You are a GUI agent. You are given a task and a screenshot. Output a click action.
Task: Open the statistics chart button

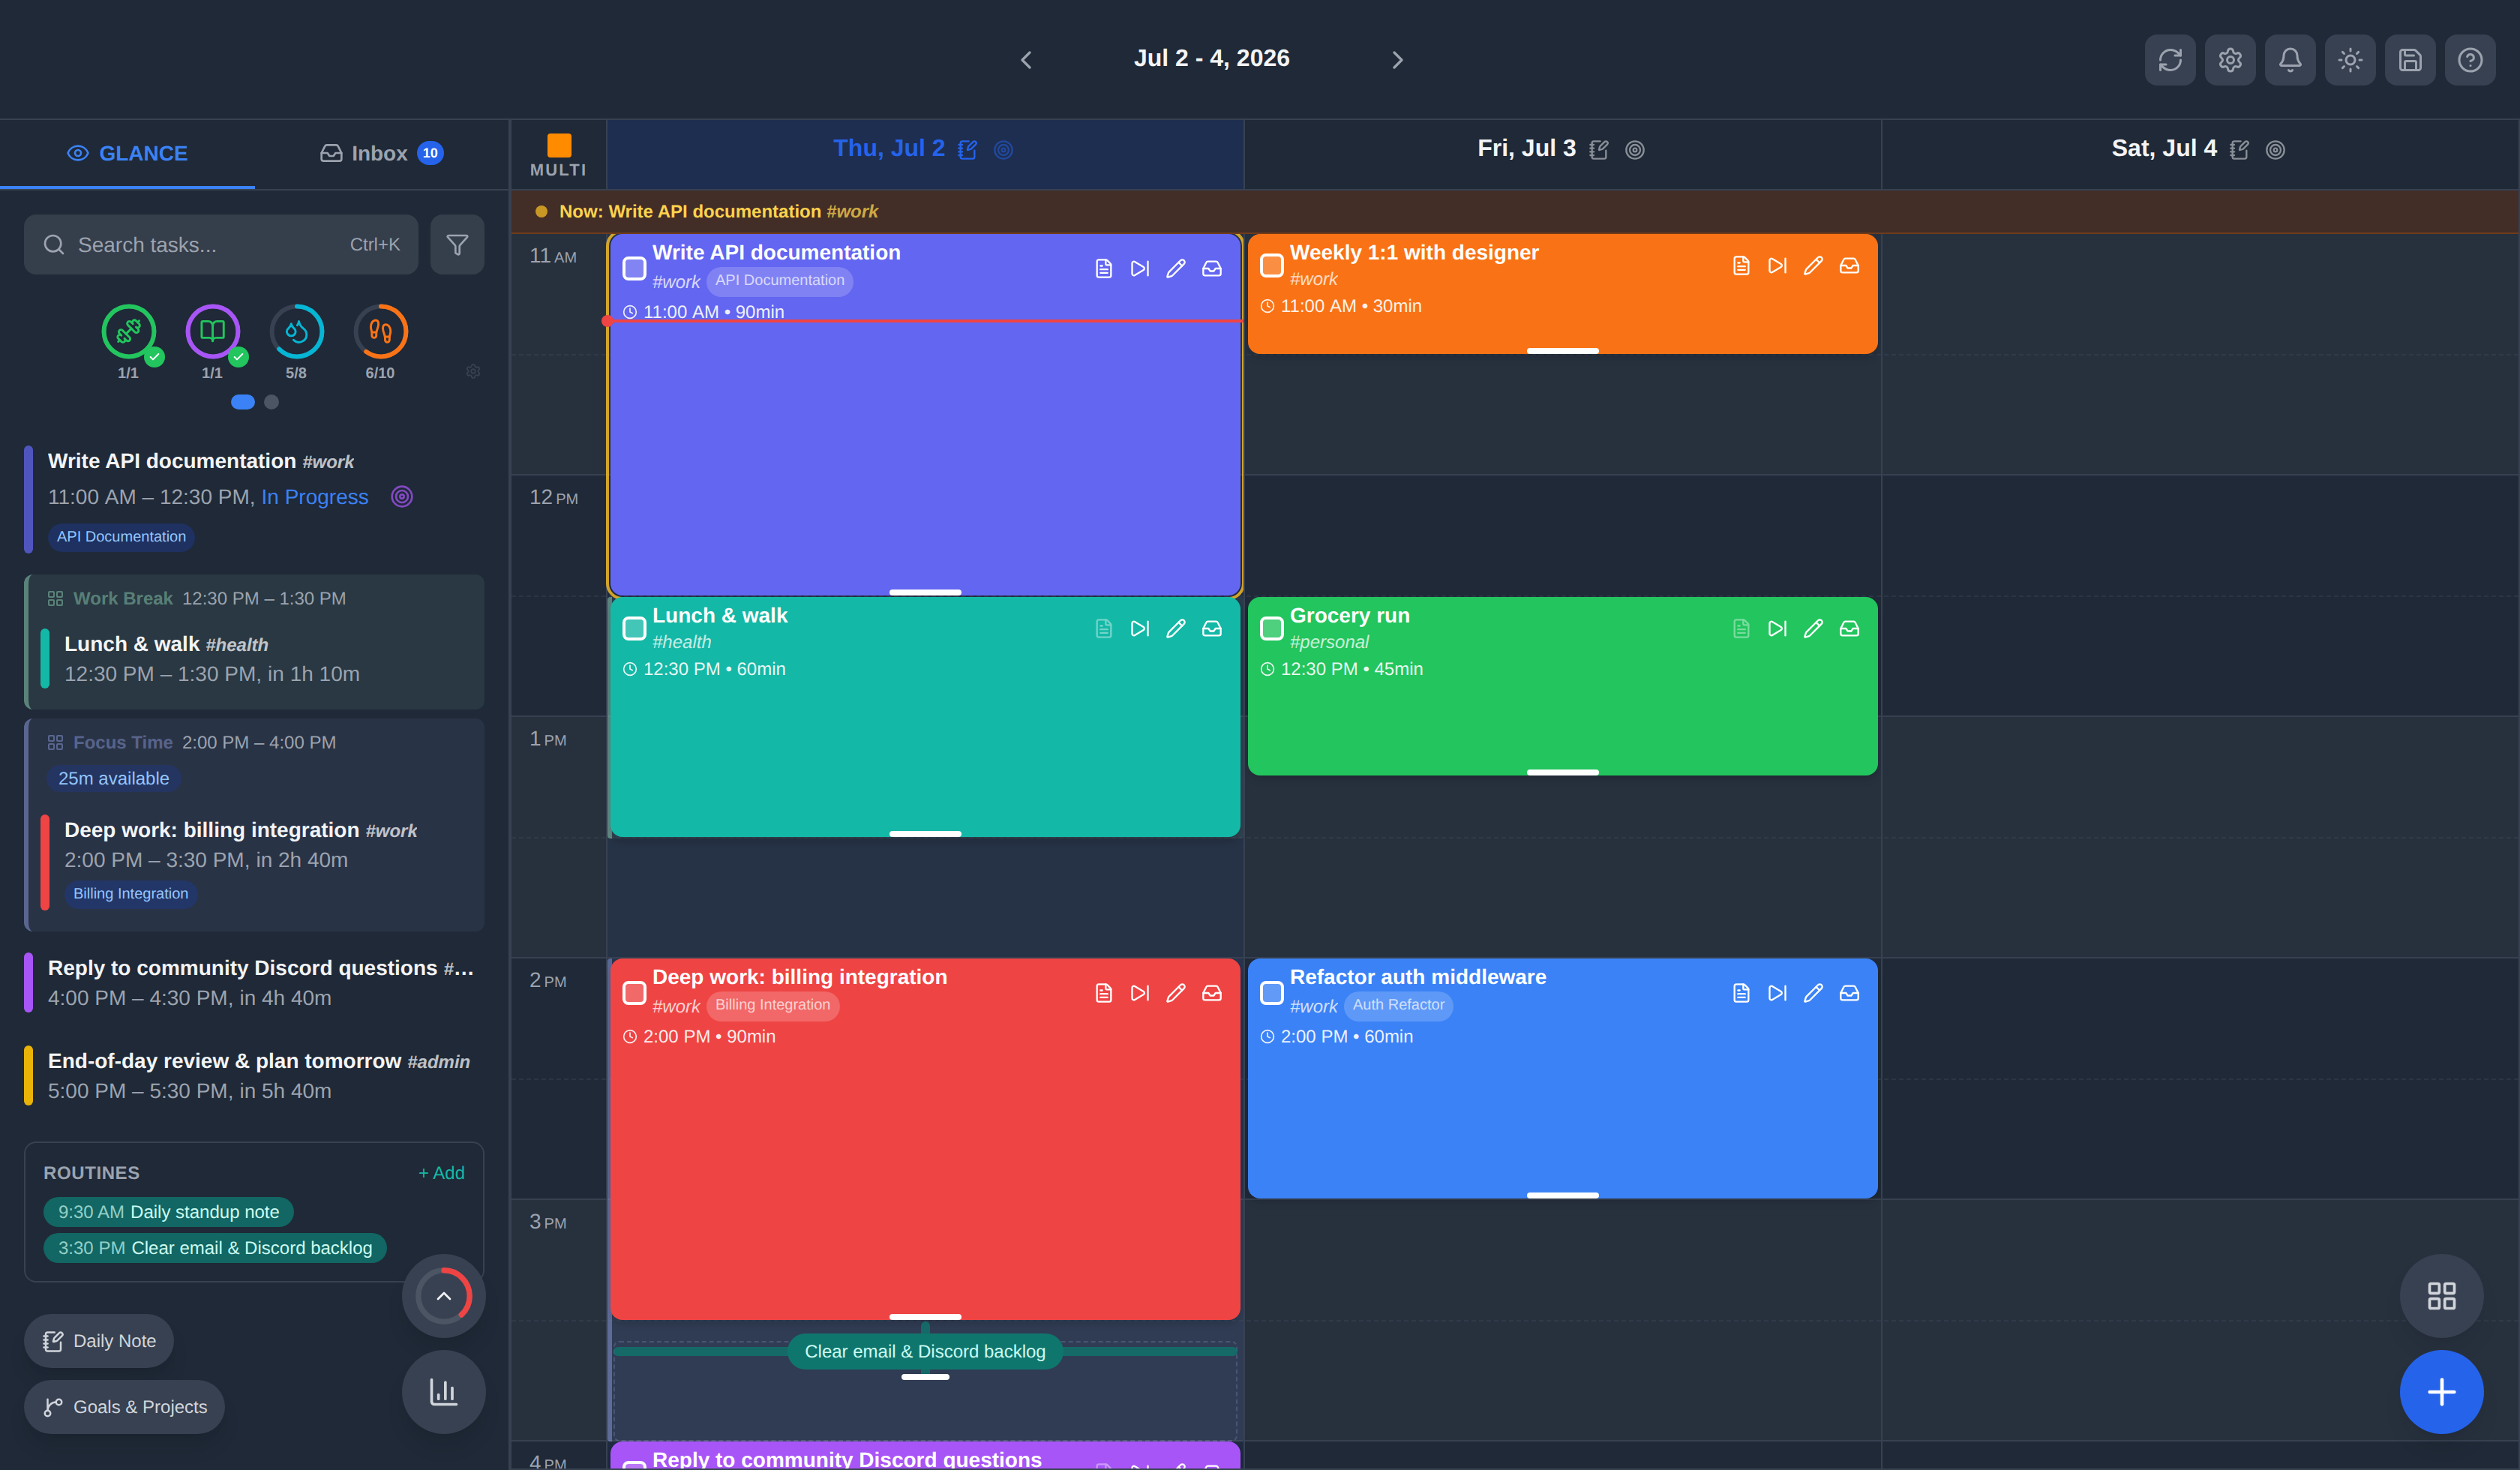coord(443,1392)
